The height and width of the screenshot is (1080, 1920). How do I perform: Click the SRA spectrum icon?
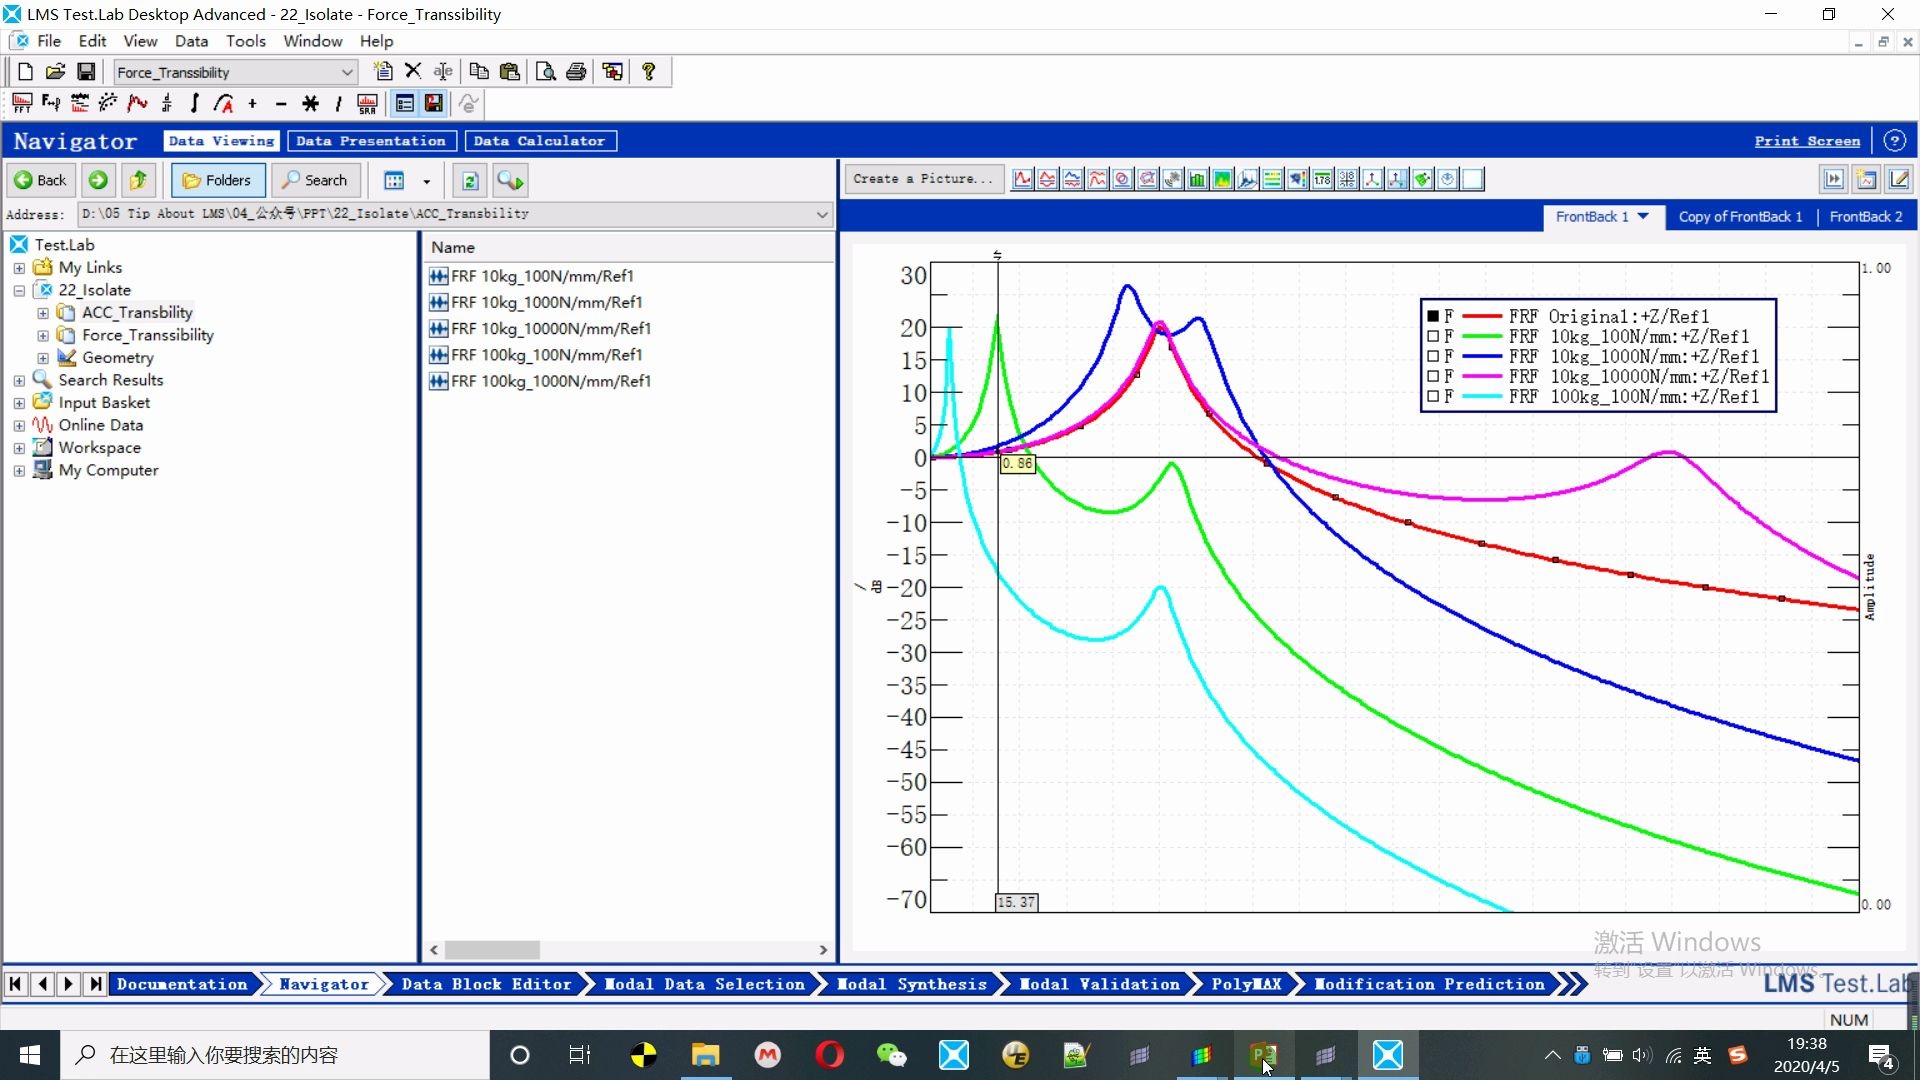pos(367,103)
